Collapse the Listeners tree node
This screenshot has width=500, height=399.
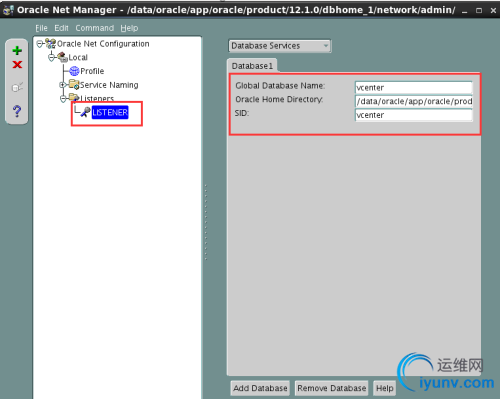[63, 99]
